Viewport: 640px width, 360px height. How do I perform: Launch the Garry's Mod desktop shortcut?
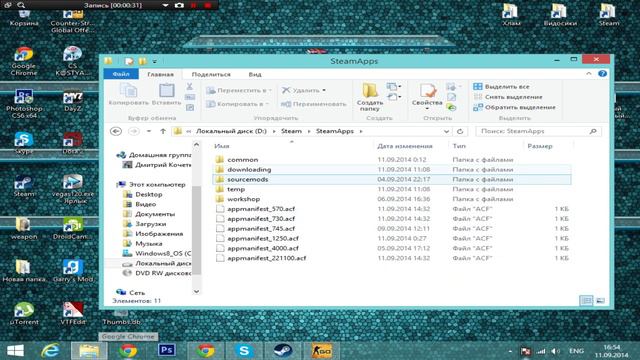(x=73, y=271)
